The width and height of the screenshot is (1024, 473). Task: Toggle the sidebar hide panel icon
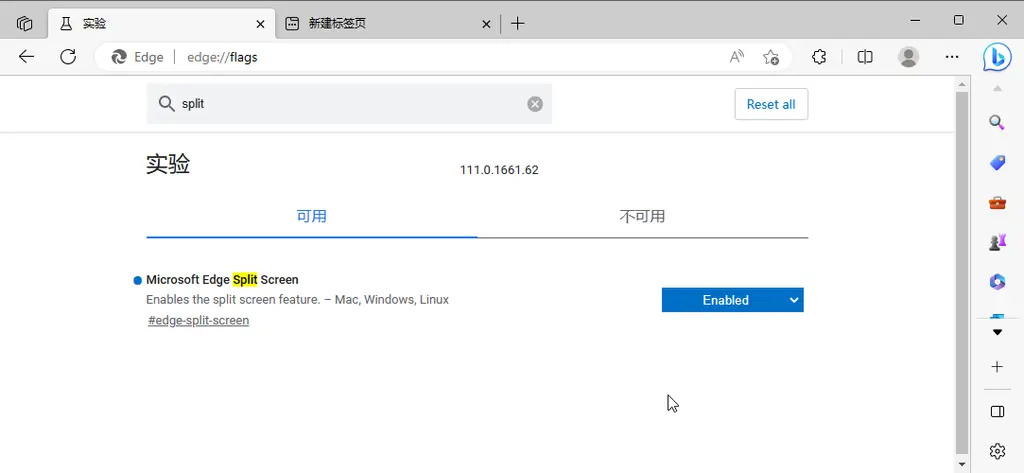996,411
